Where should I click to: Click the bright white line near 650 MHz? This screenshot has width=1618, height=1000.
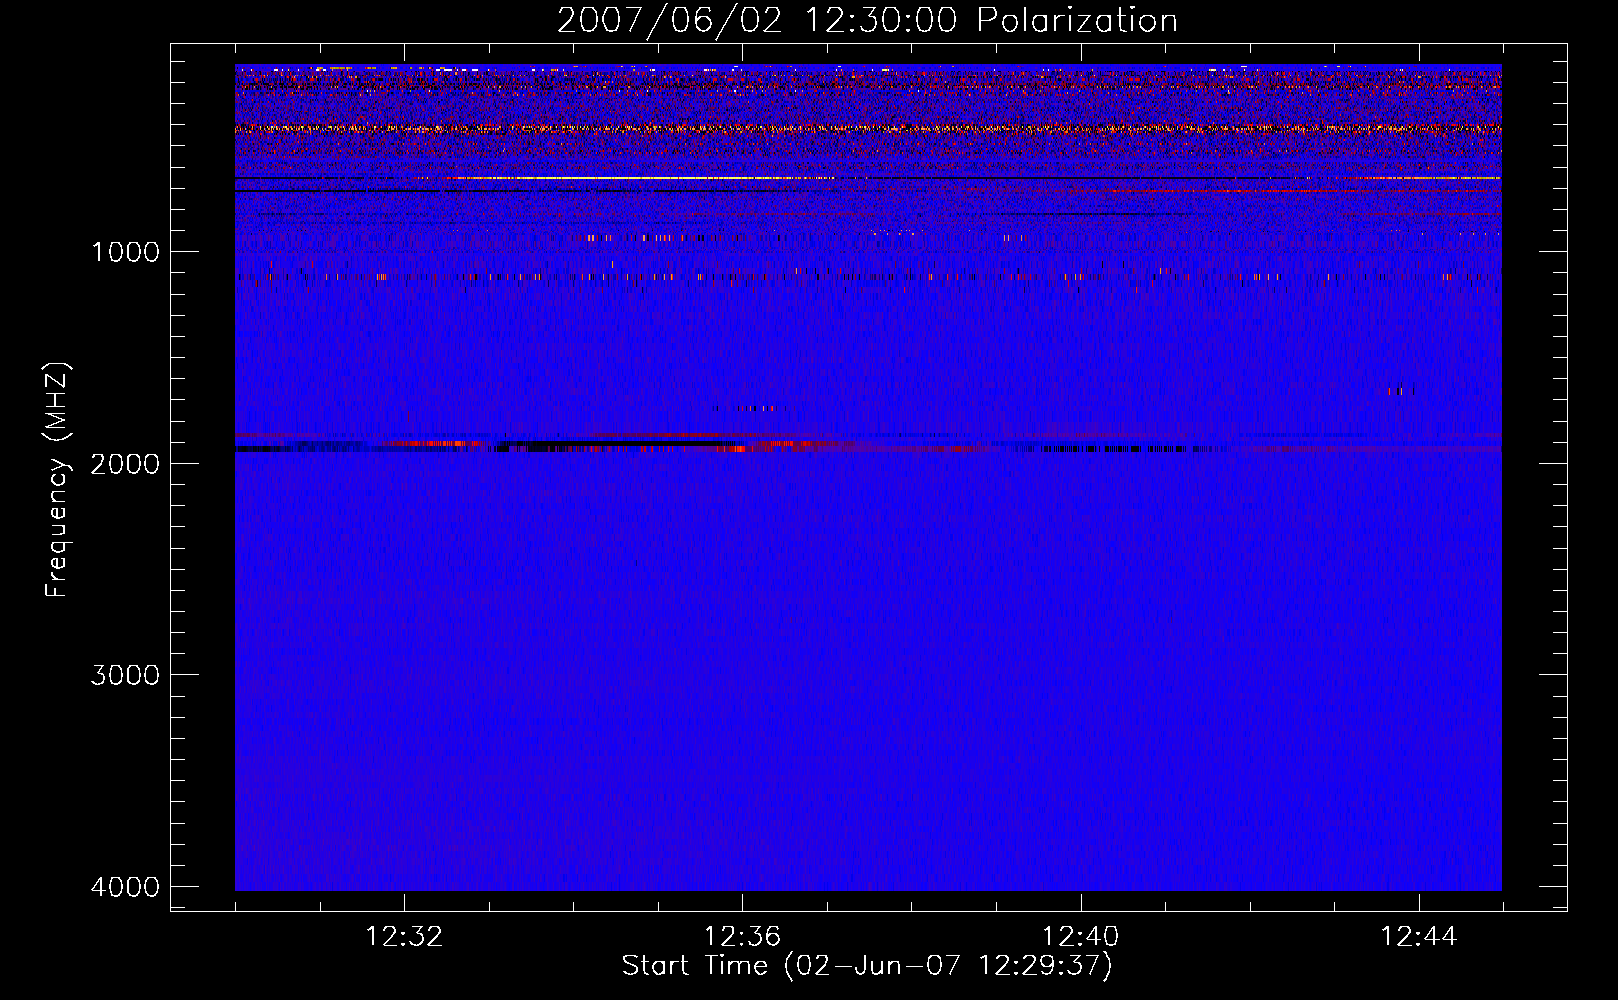coord(640,178)
